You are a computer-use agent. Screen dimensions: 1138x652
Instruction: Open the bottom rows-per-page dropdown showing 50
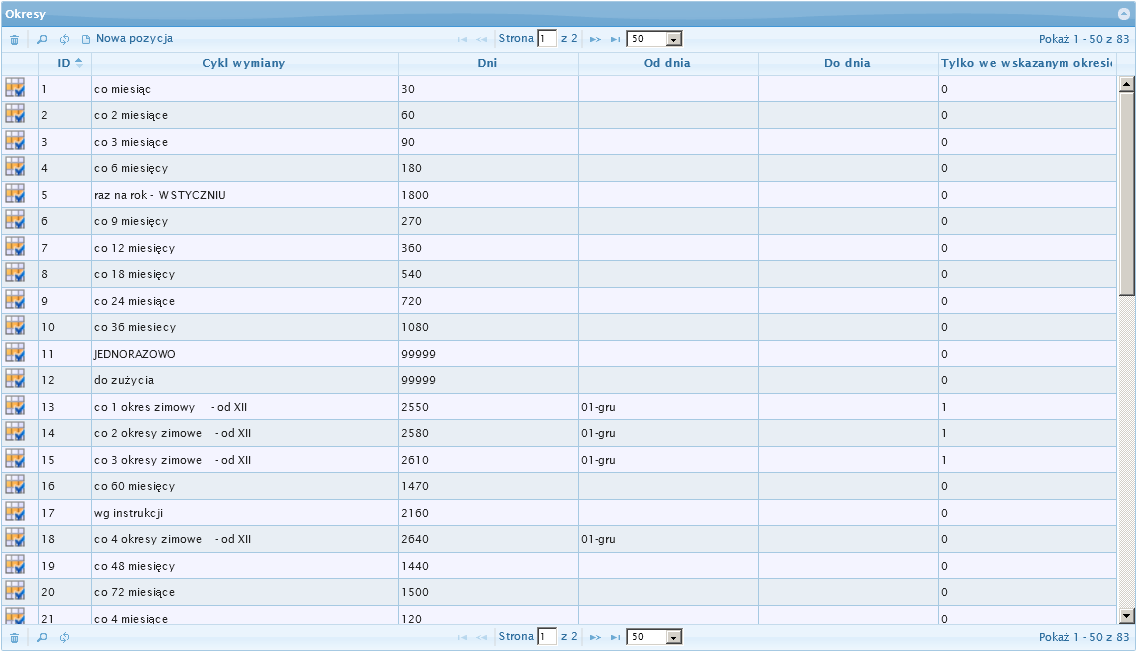click(655, 637)
